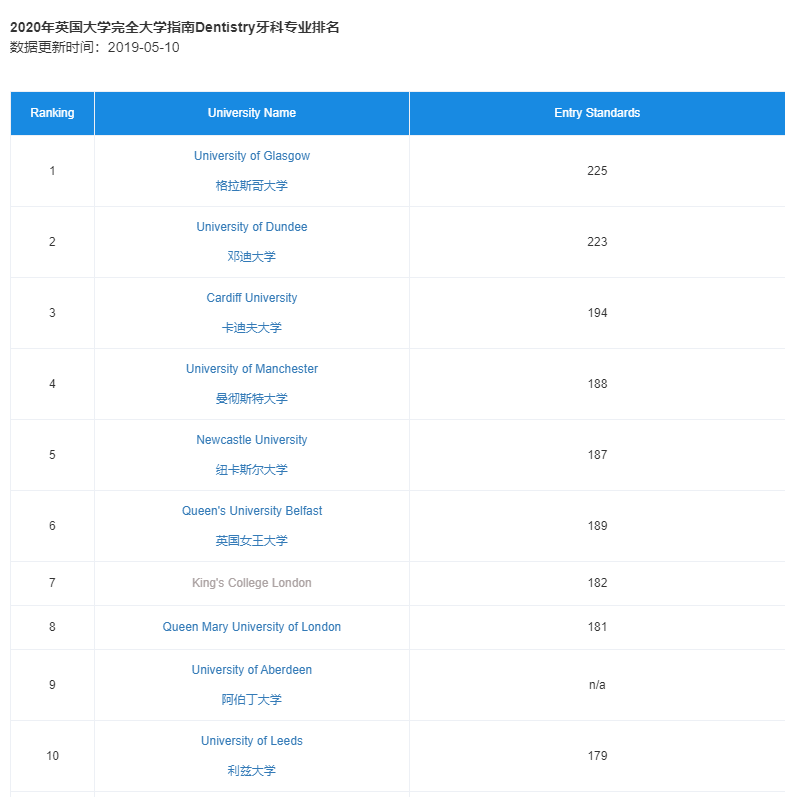Open the University of Glasgow link

coord(252,156)
